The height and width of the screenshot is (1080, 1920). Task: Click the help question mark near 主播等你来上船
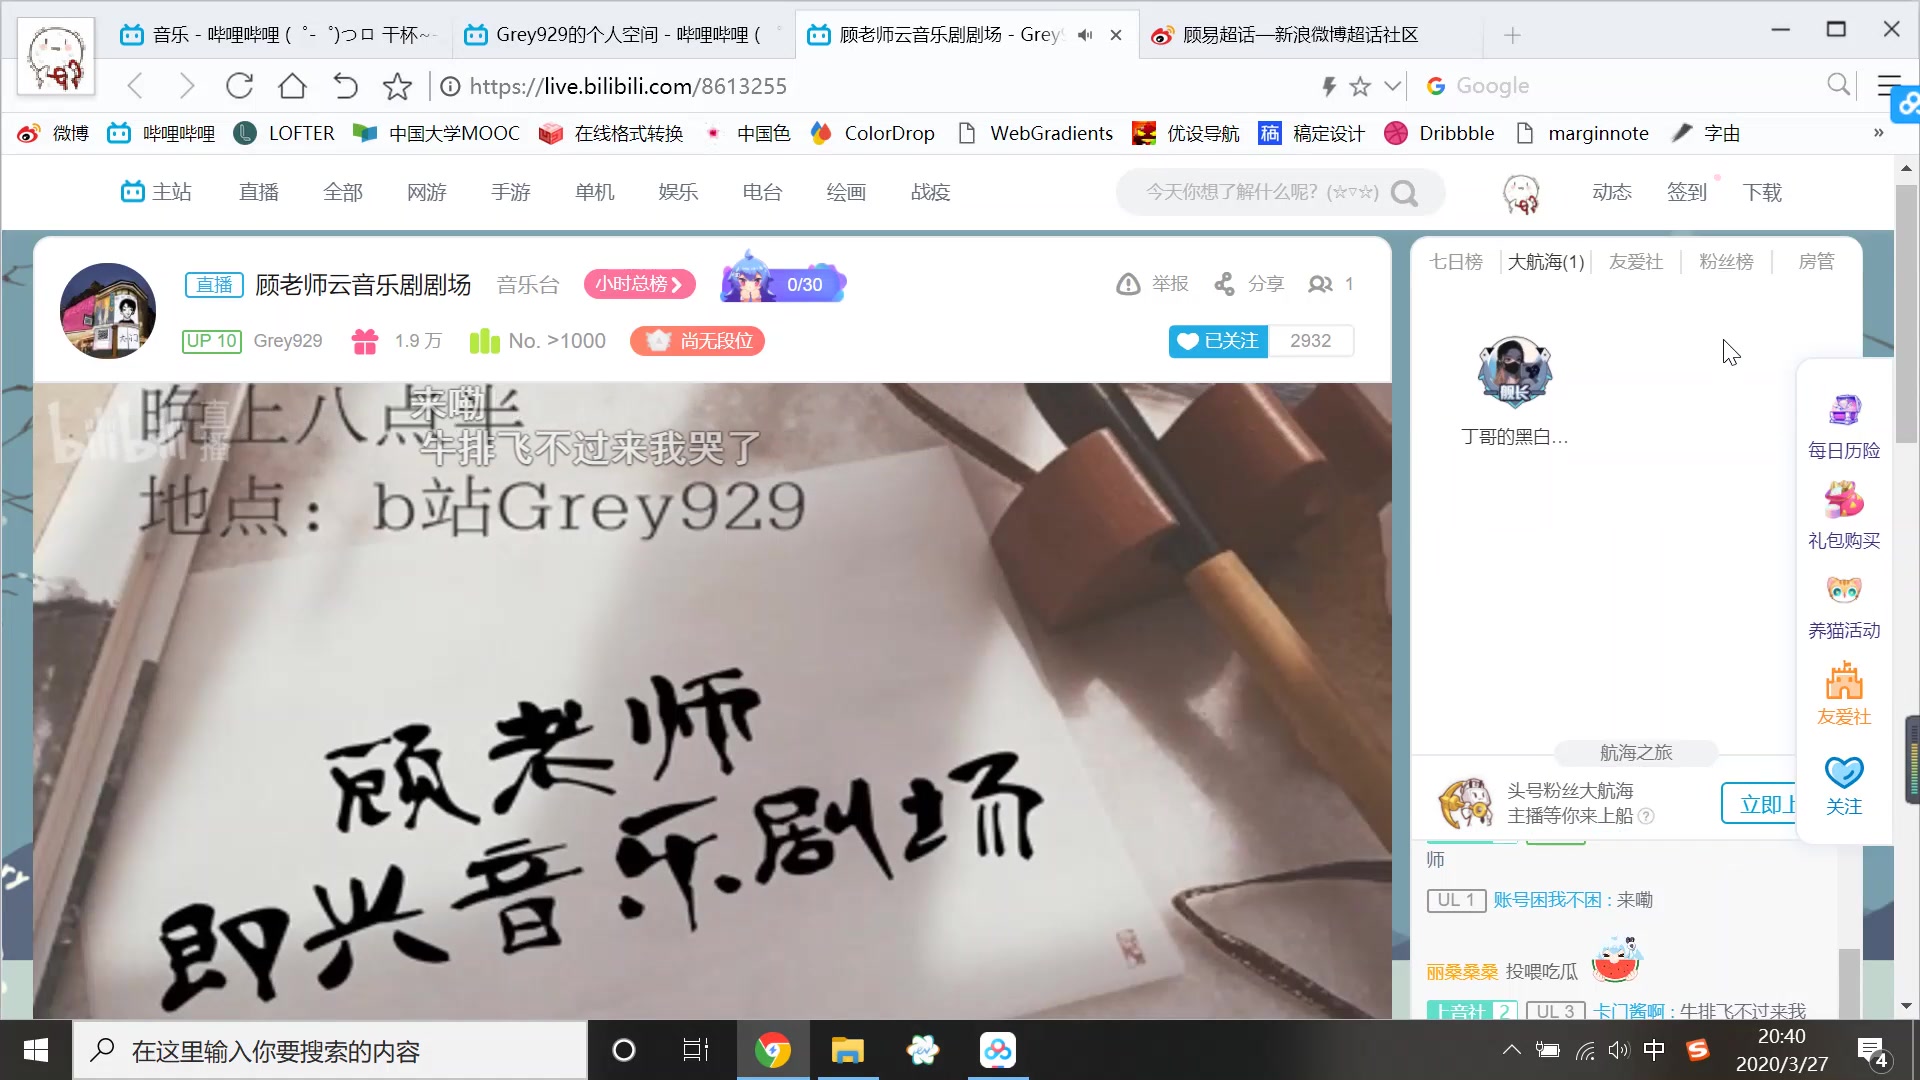[1646, 816]
